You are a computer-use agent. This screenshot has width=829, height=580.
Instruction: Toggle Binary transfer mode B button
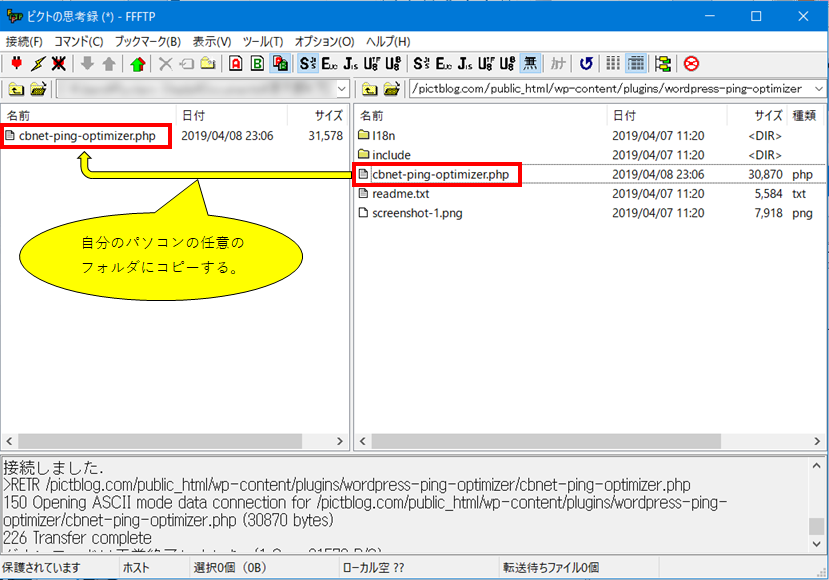tap(257, 64)
